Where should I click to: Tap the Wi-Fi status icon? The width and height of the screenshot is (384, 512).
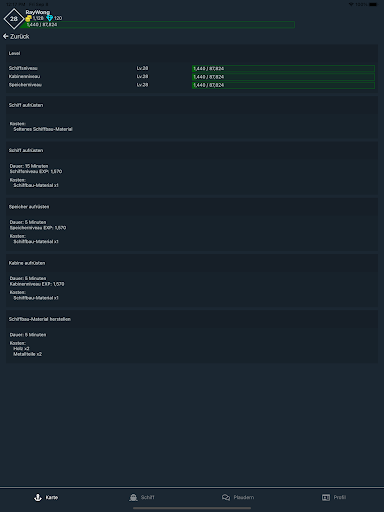pyautogui.click(x=351, y=4)
